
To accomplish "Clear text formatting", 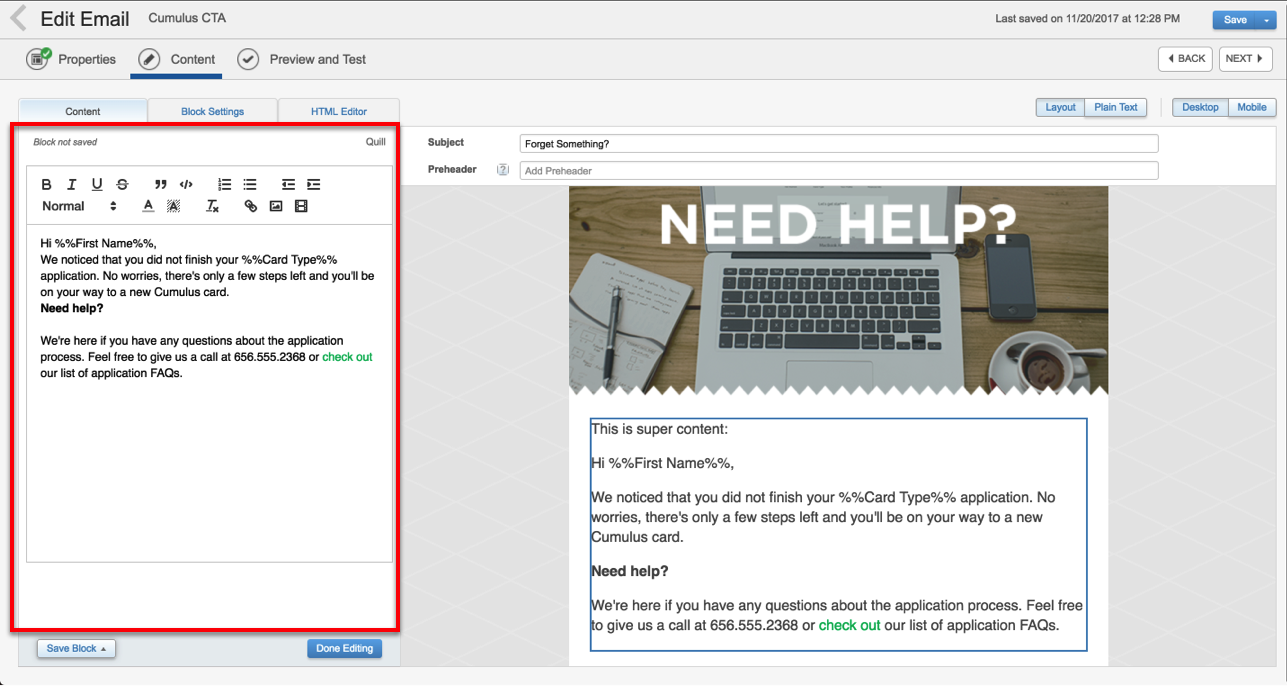I will pyautogui.click(x=212, y=206).
